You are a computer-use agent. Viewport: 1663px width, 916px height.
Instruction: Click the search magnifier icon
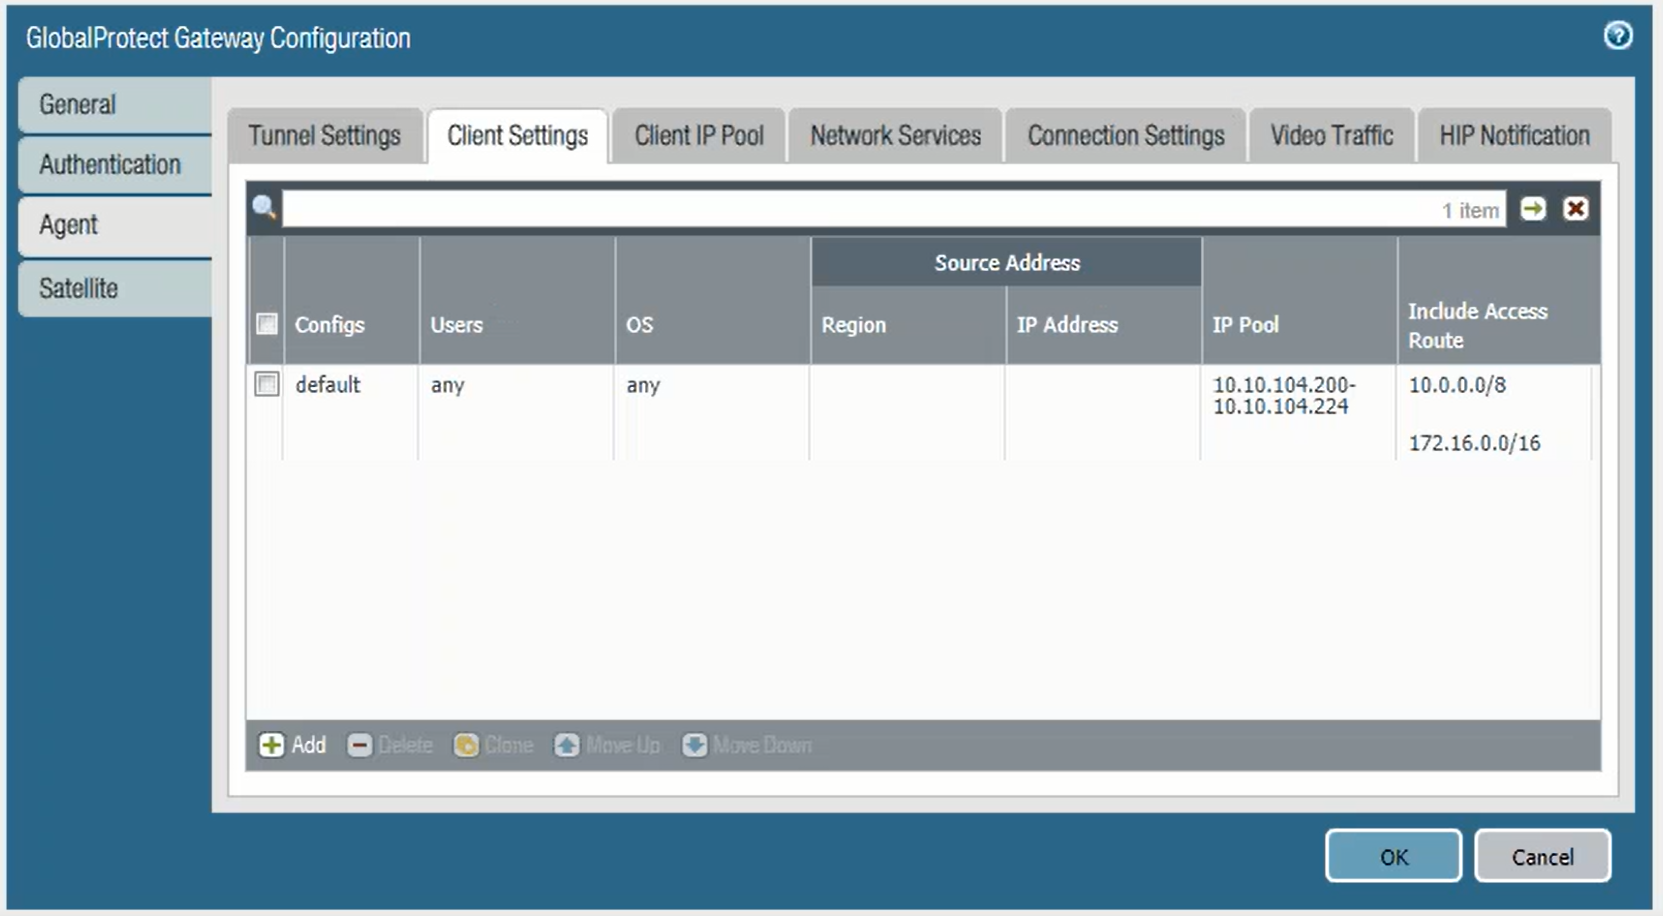(x=264, y=207)
